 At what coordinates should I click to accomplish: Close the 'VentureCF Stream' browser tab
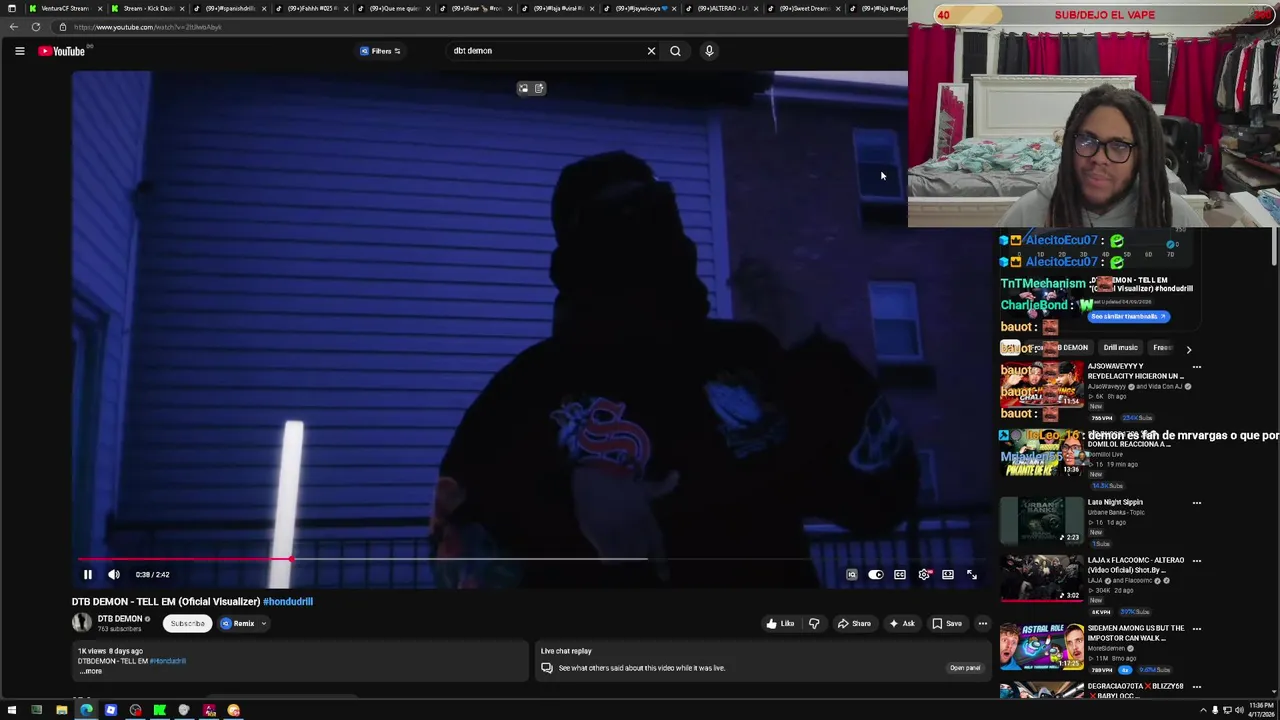click(x=101, y=8)
